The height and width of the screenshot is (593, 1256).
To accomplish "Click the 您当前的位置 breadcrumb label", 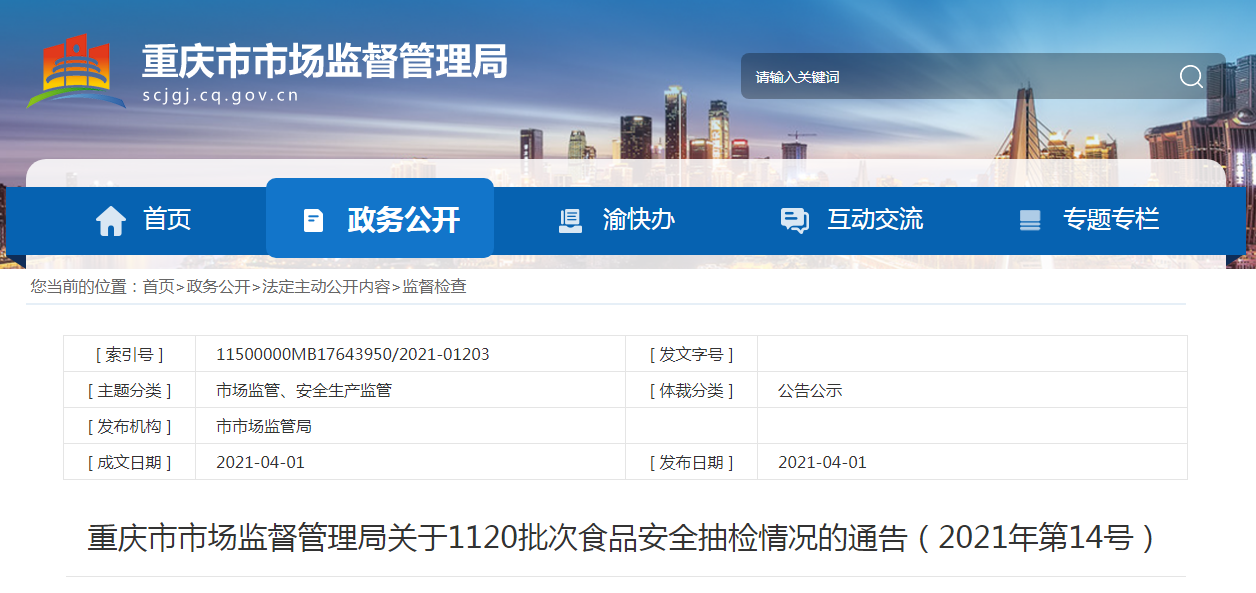I will tap(85, 287).
